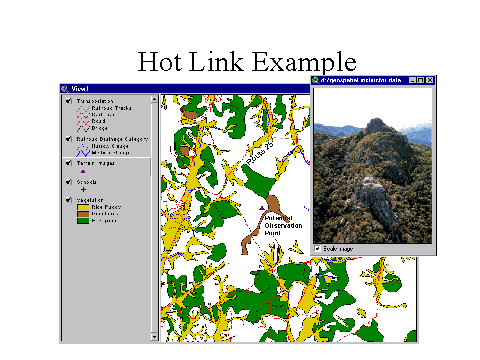Click the Railroad Tracks line symbol

point(83,108)
